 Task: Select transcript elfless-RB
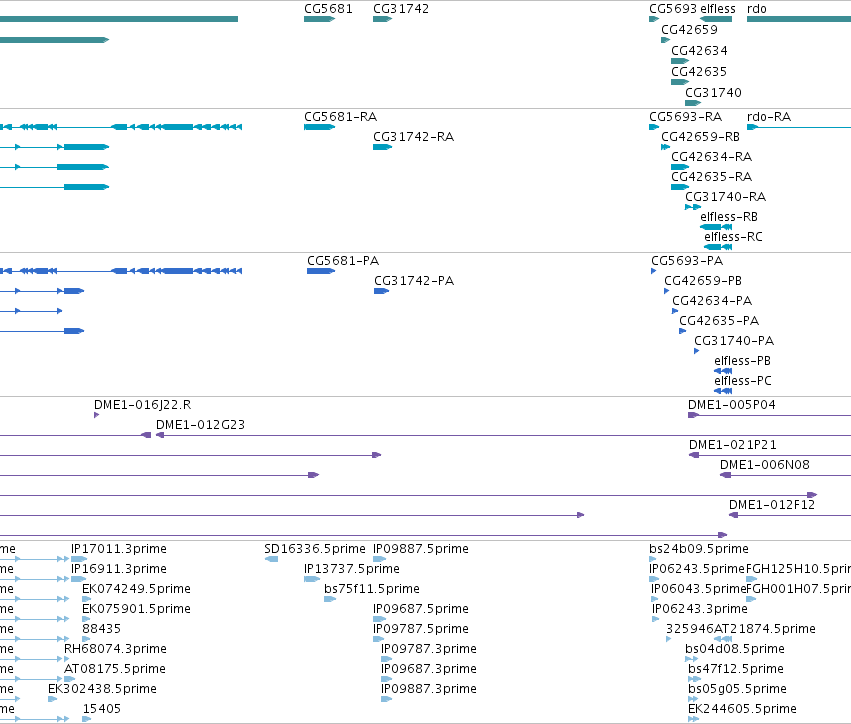click(x=729, y=217)
